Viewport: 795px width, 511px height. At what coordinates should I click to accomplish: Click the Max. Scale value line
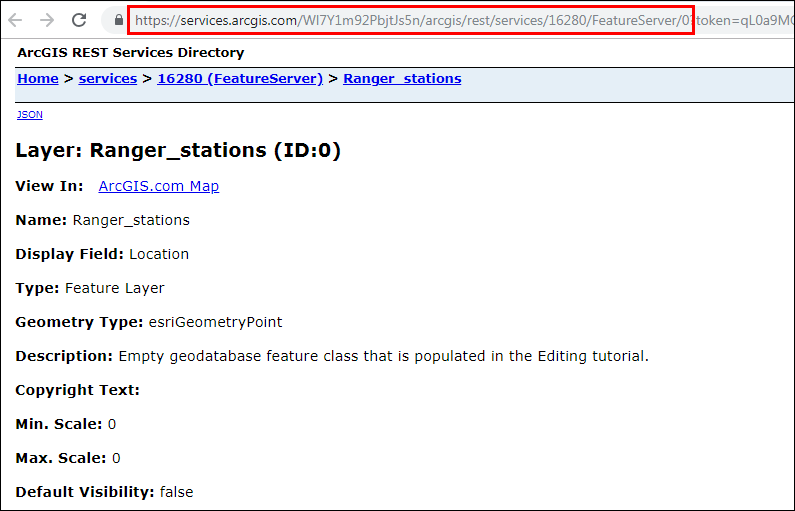(68, 458)
